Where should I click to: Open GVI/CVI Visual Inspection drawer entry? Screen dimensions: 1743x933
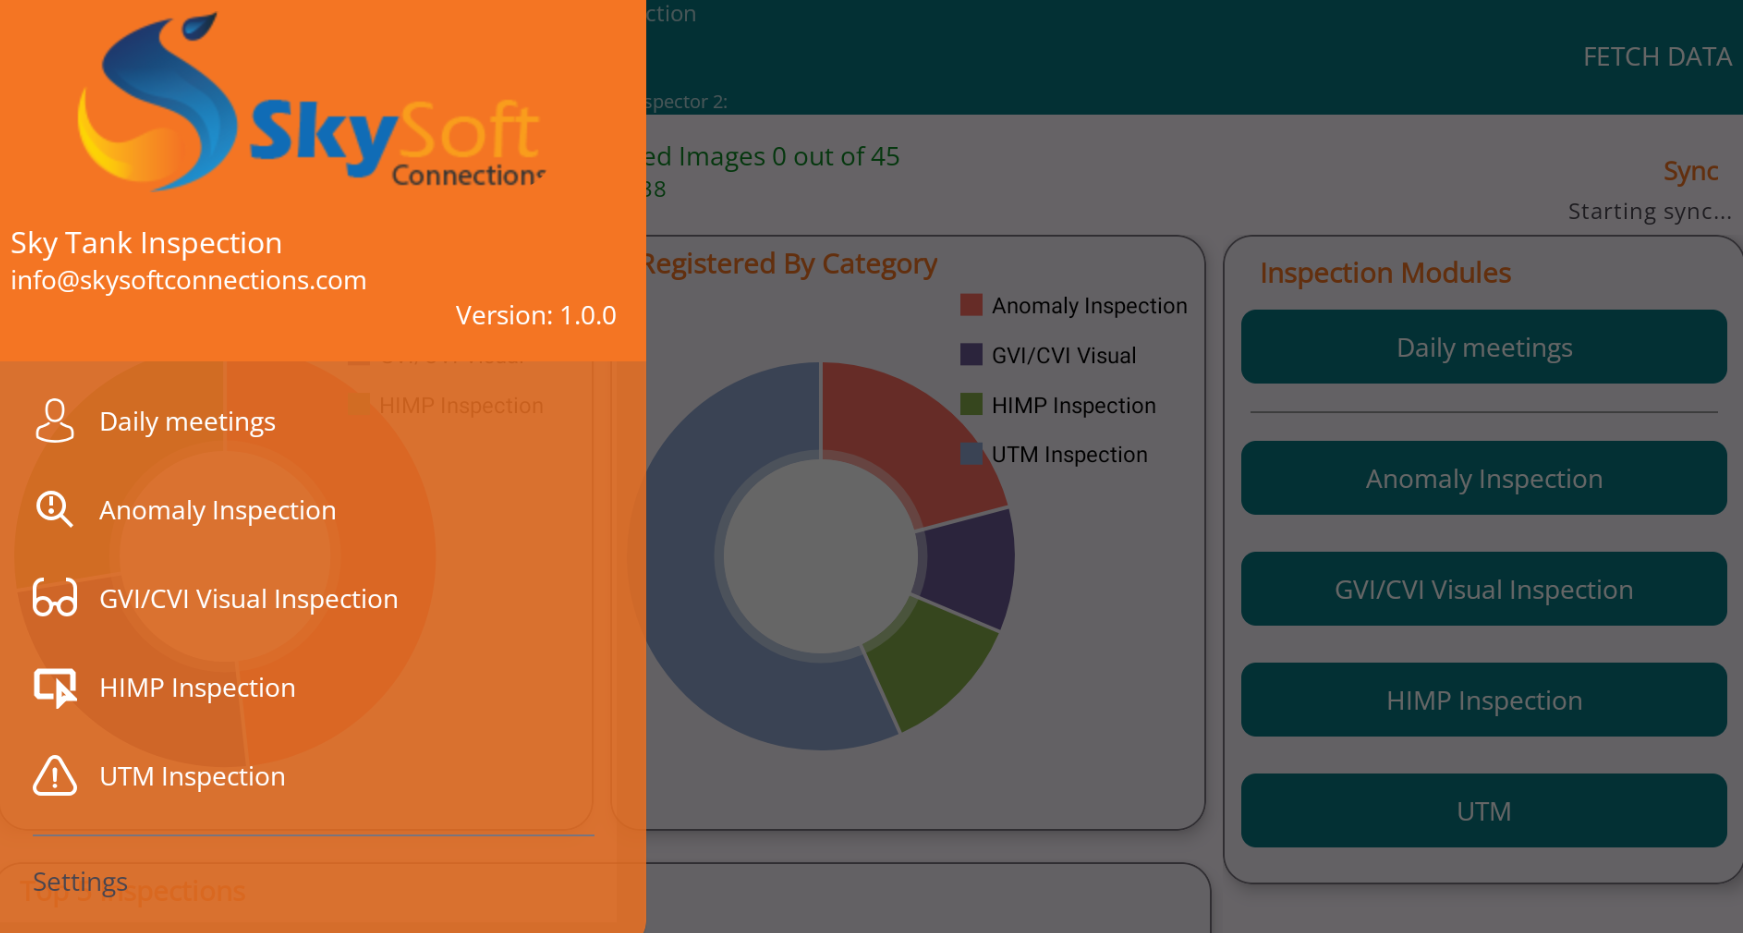(248, 599)
